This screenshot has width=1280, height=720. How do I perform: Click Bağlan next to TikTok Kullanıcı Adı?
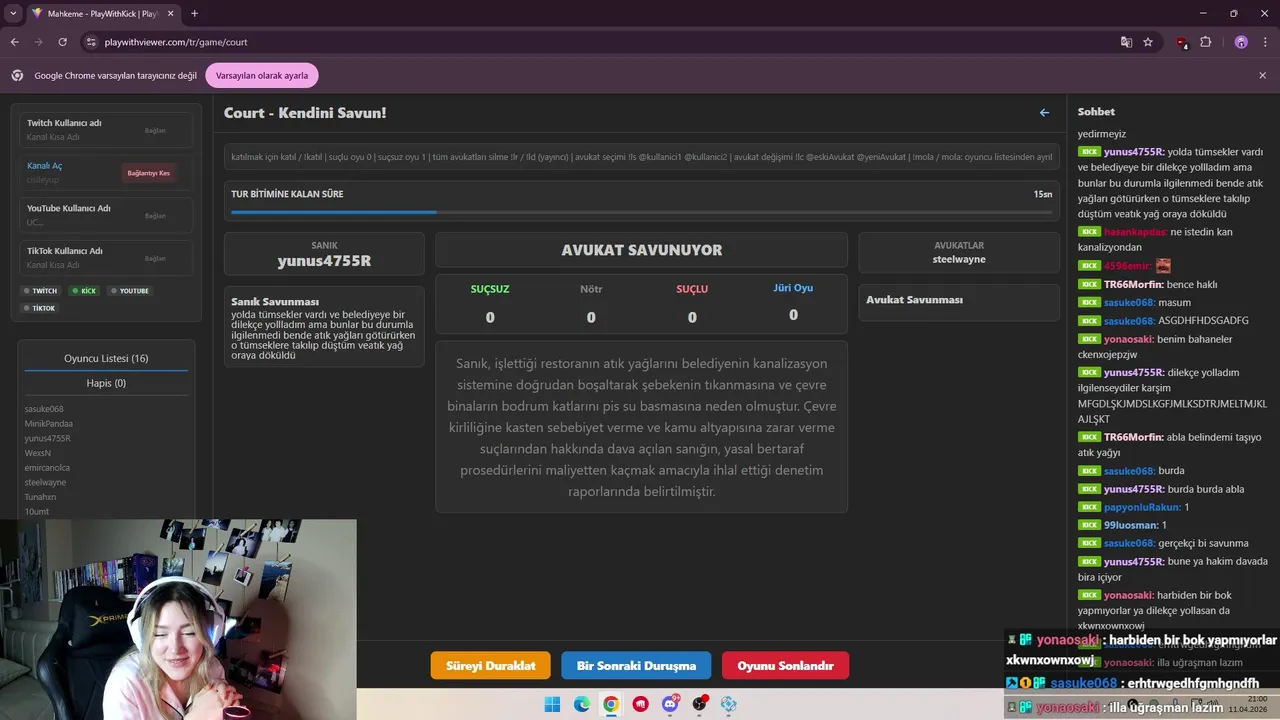click(155, 258)
